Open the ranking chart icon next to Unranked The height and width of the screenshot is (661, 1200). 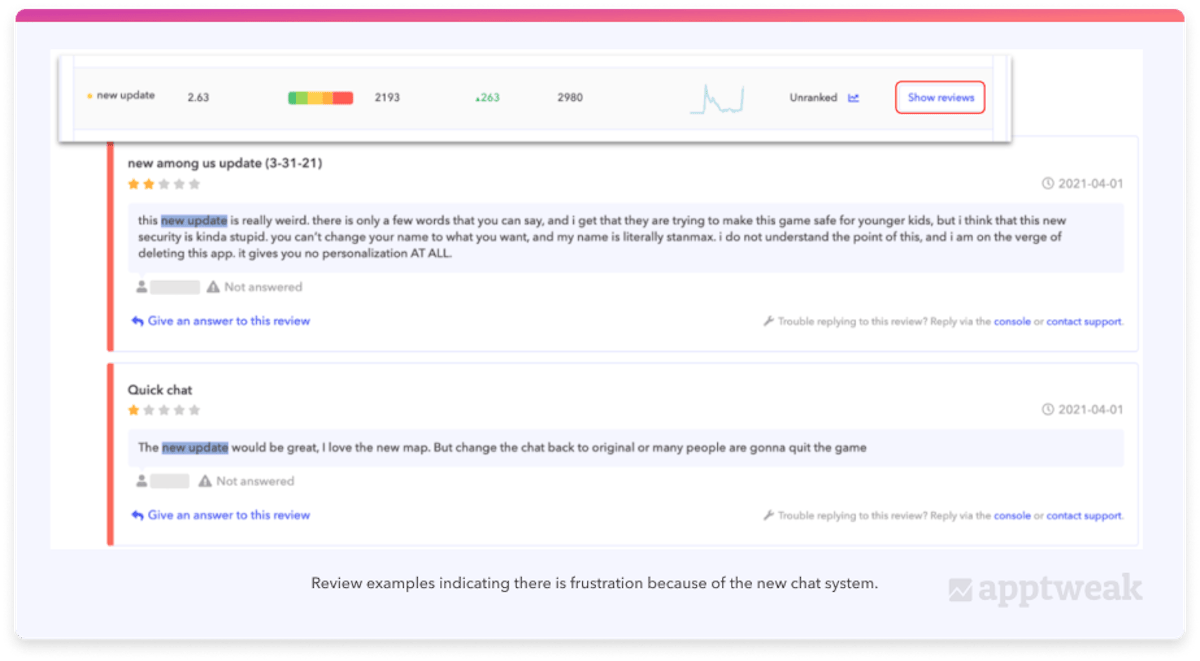pos(853,98)
